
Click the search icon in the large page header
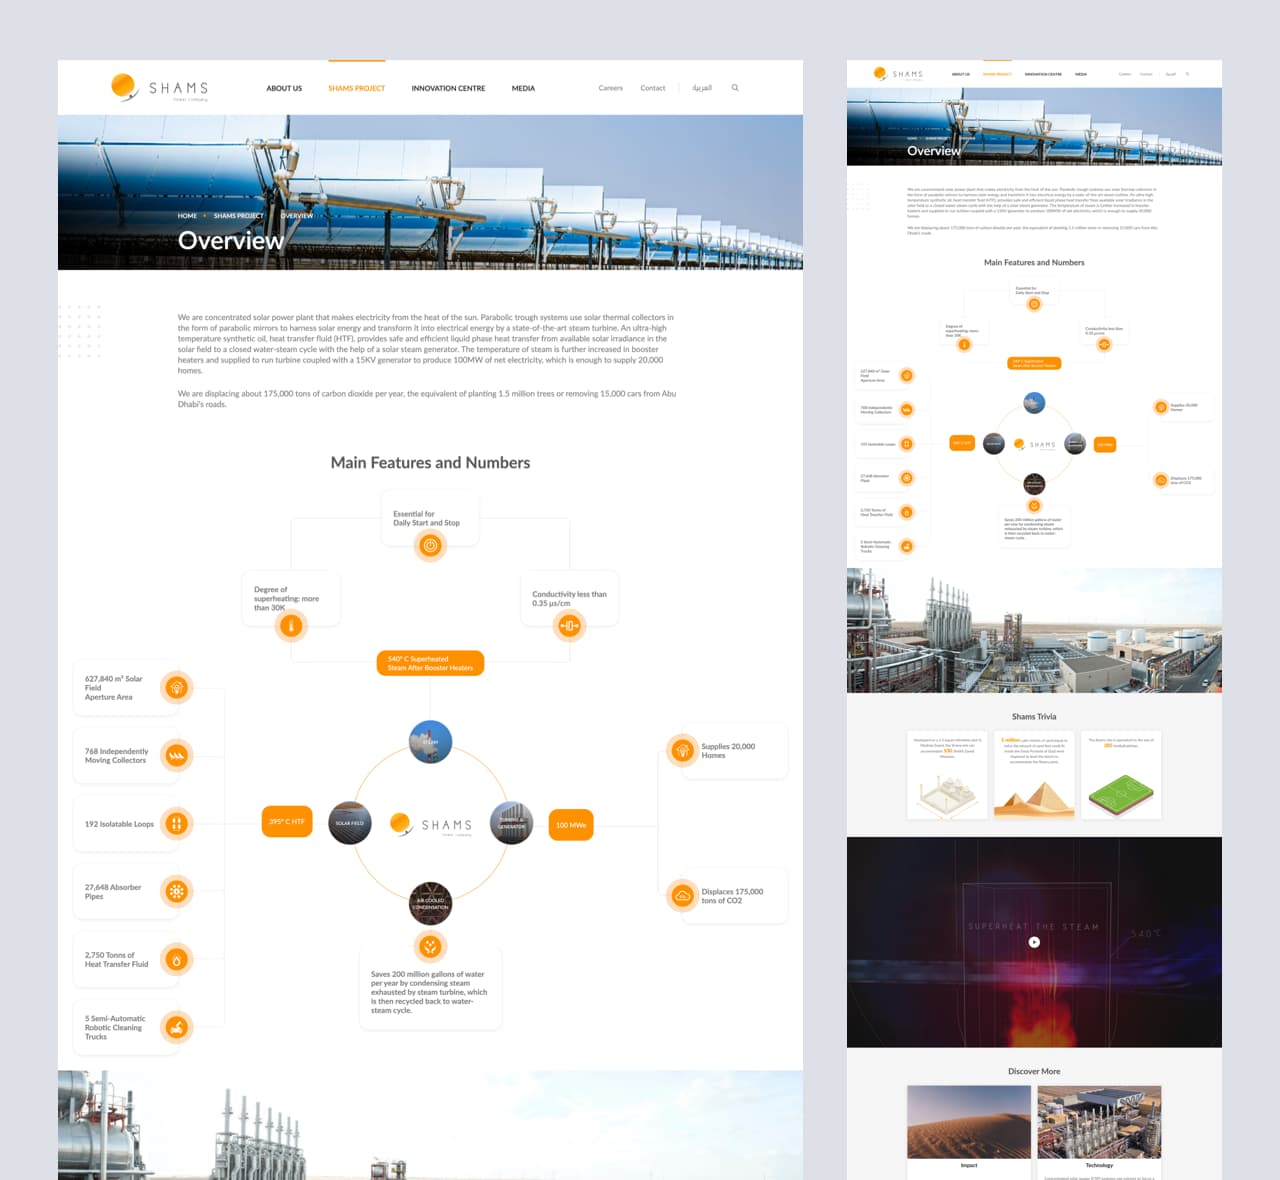coord(735,88)
